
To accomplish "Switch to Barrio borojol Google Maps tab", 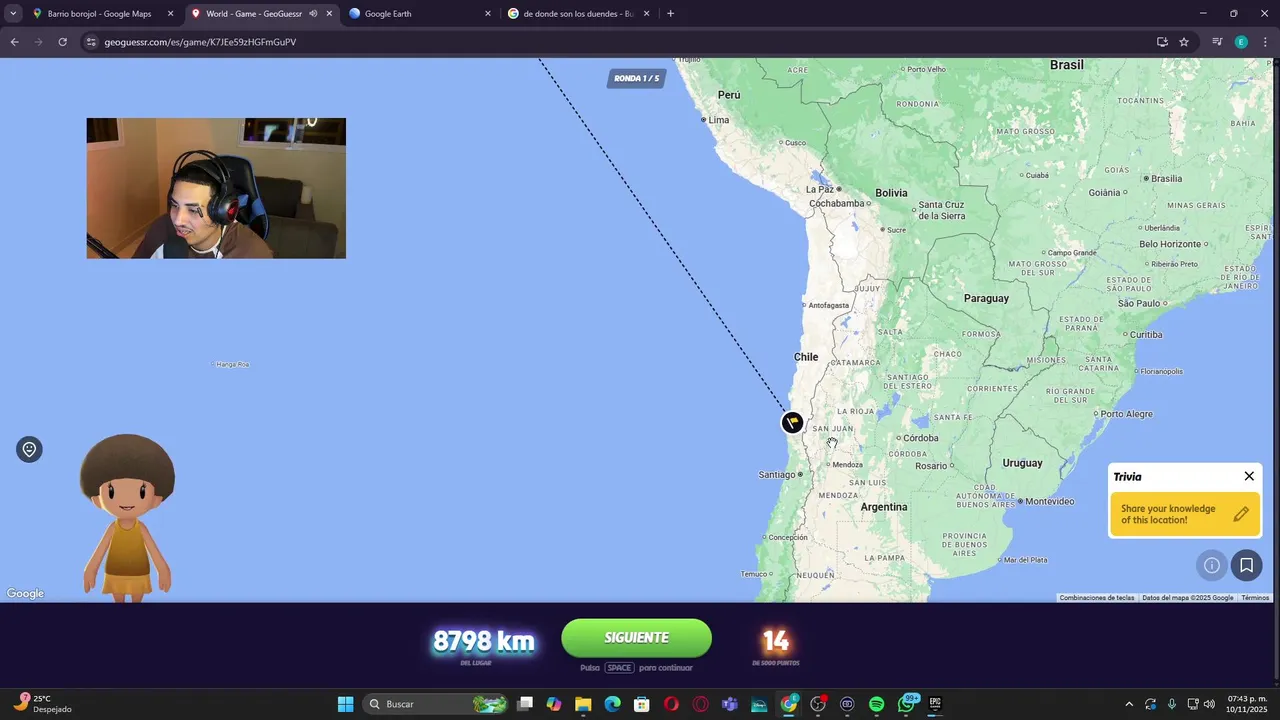I will pyautogui.click(x=100, y=14).
